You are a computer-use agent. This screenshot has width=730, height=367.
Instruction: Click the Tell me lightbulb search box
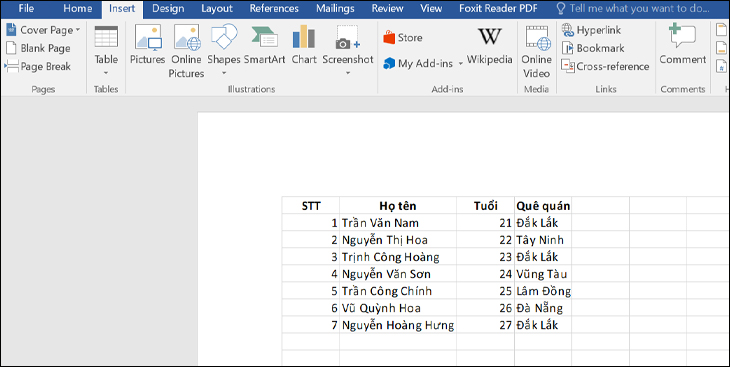633,8
